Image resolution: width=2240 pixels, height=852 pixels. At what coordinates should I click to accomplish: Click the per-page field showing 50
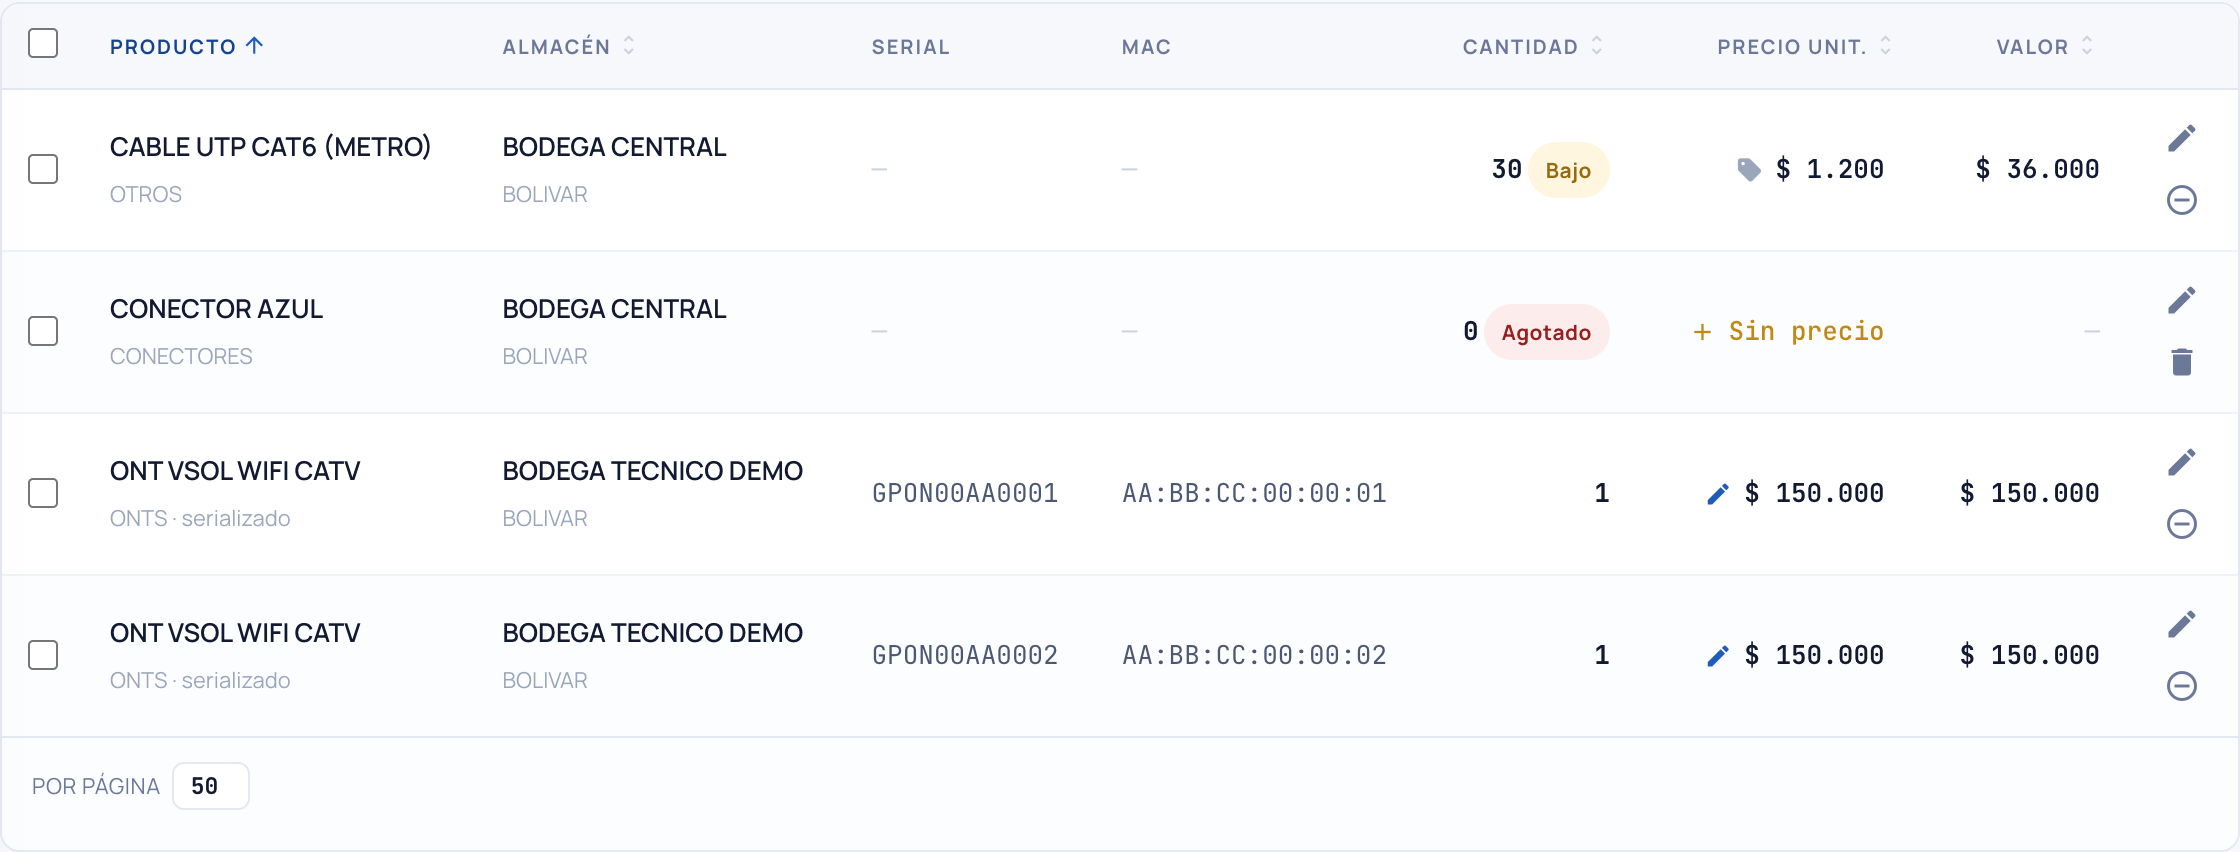[x=210, y=786]
